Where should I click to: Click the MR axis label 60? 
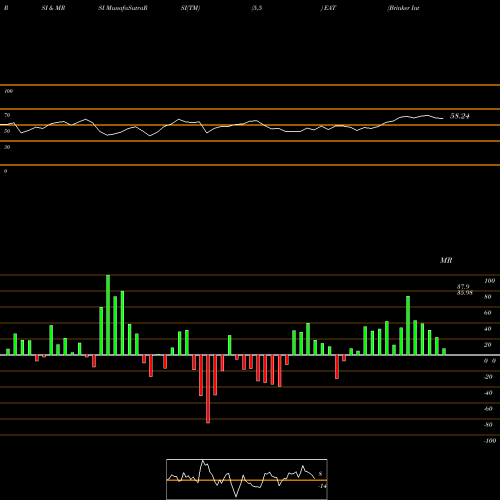coord(488,313)
